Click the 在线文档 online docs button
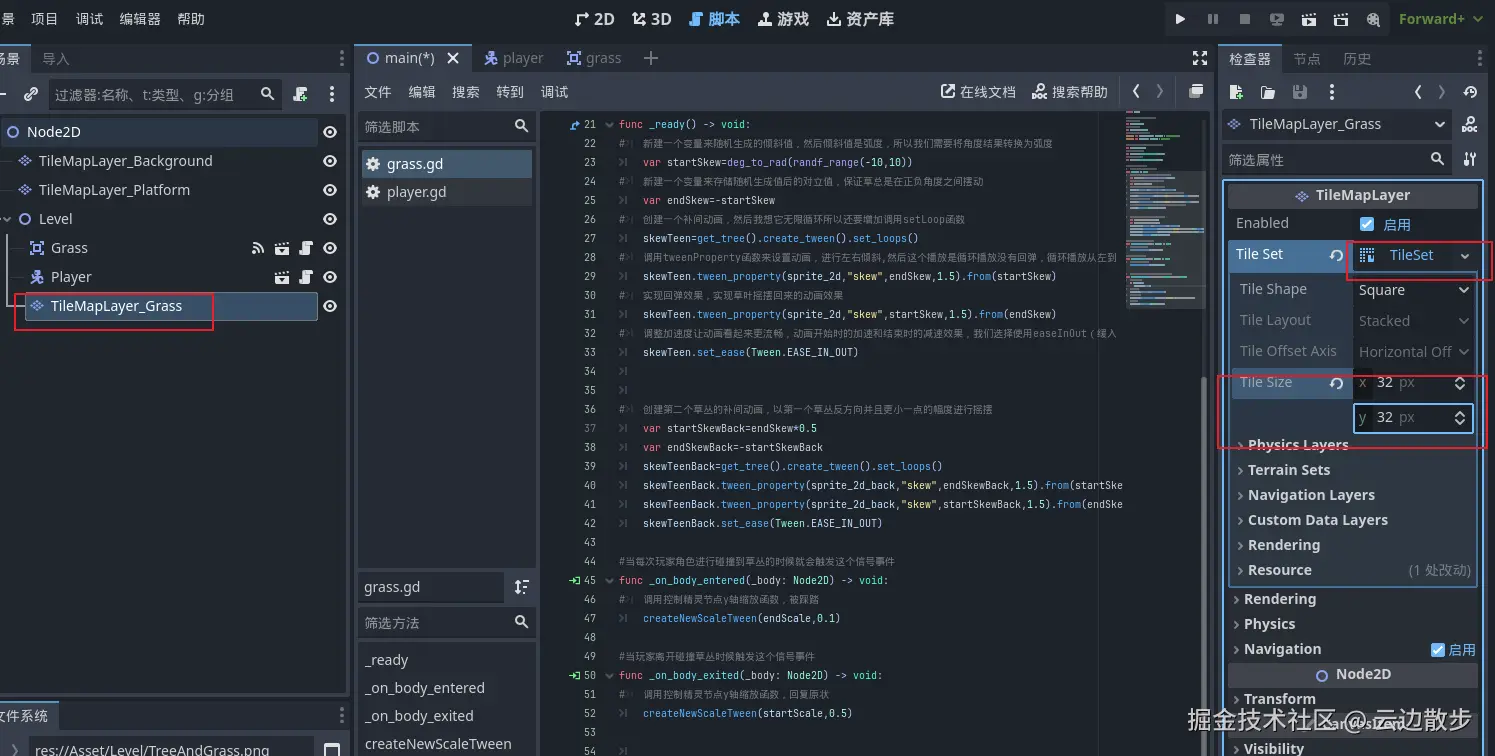The height and width of the screenshot is (756, 1495). pyautogui.click(x=978, y=92)
